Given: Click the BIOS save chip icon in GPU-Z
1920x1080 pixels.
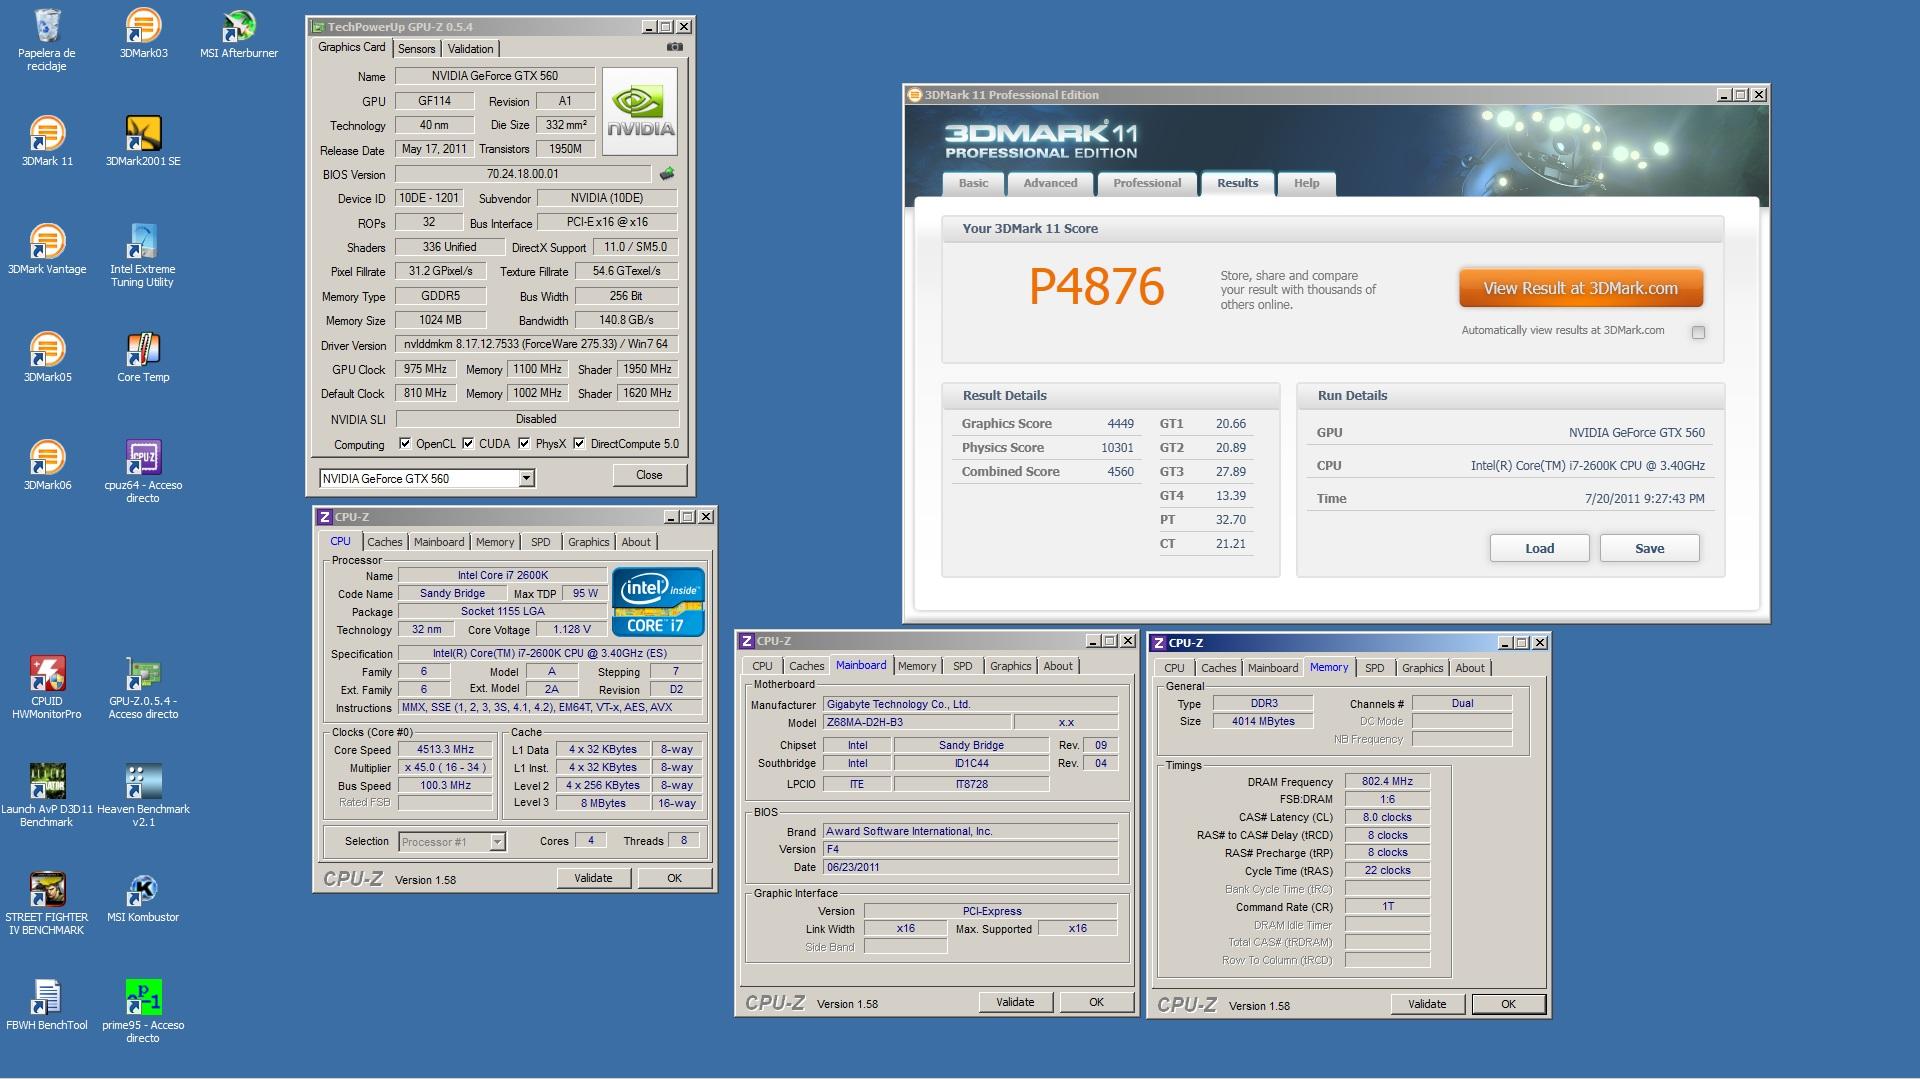Looking at the screenshot, I should (667, 174).
